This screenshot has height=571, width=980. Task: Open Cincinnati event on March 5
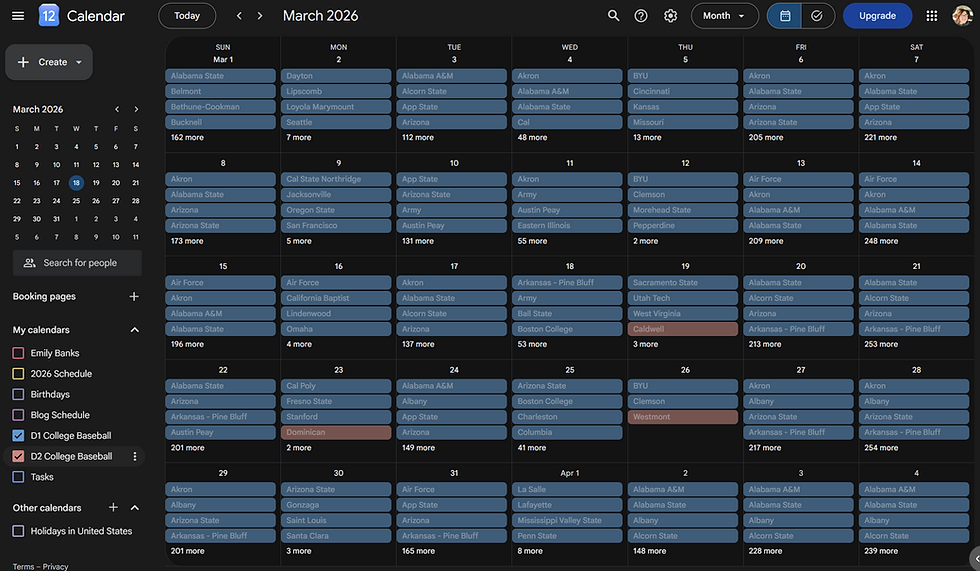[682, 91]
